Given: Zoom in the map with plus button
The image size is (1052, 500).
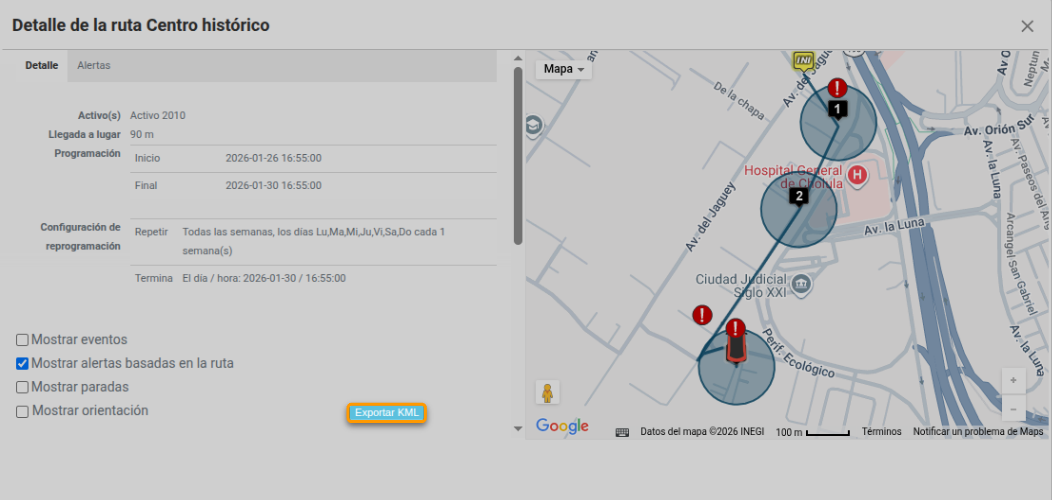Looking at the screenshot, I should [1013, 381].
